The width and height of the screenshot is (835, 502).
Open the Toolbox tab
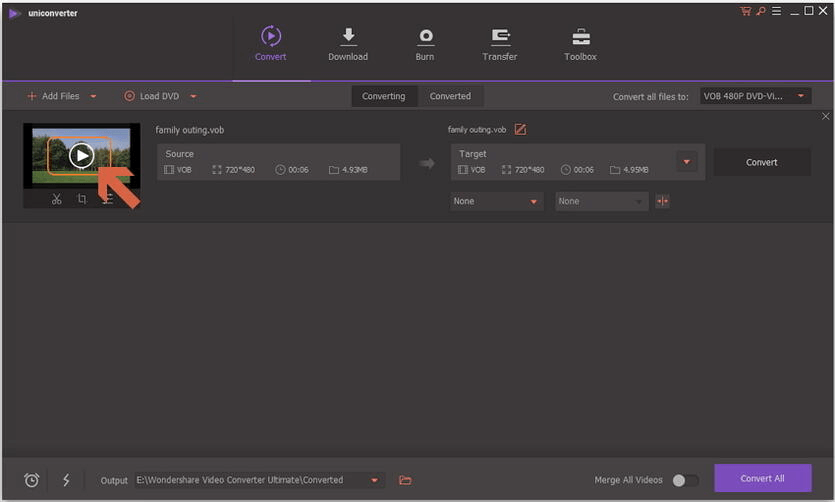(x=580, y=44)
